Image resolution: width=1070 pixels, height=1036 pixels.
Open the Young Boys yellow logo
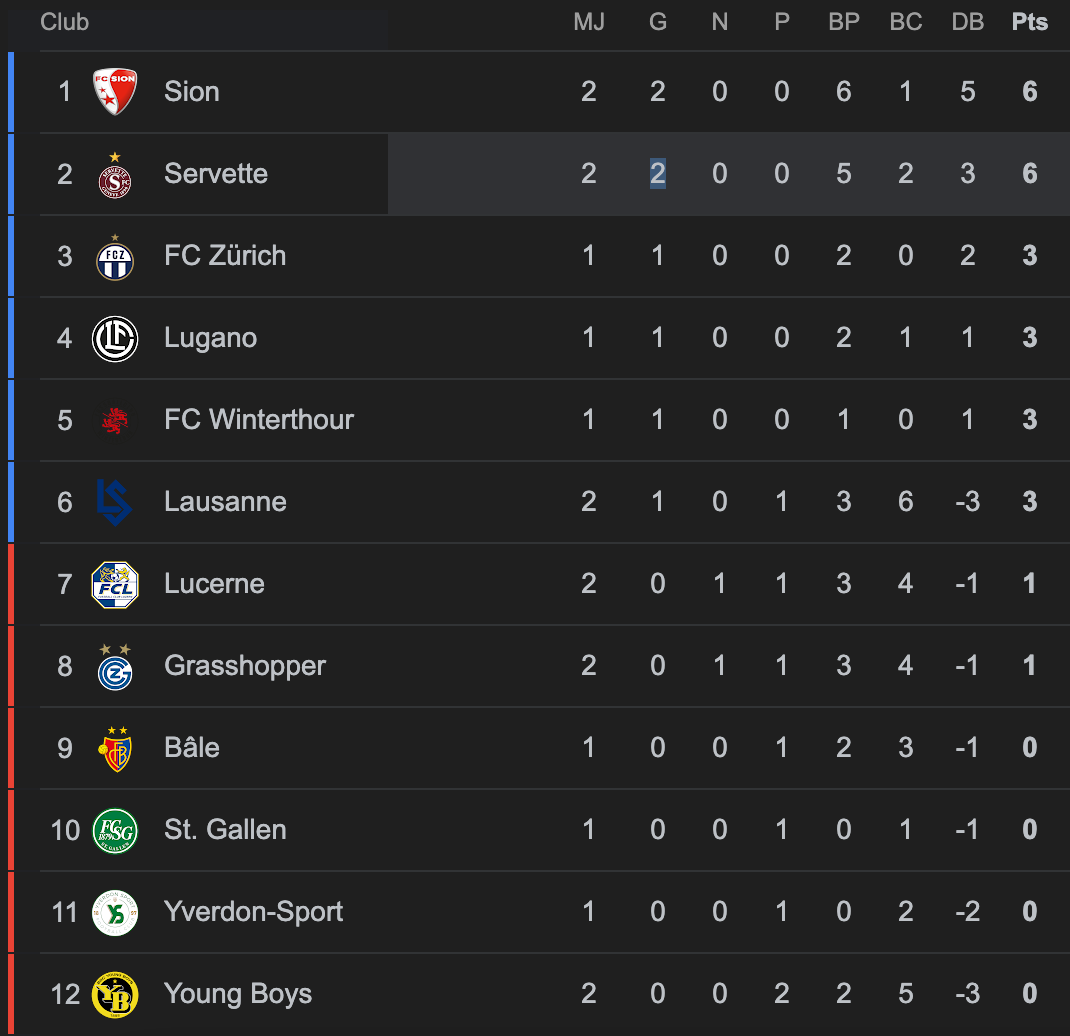[115, 994]
